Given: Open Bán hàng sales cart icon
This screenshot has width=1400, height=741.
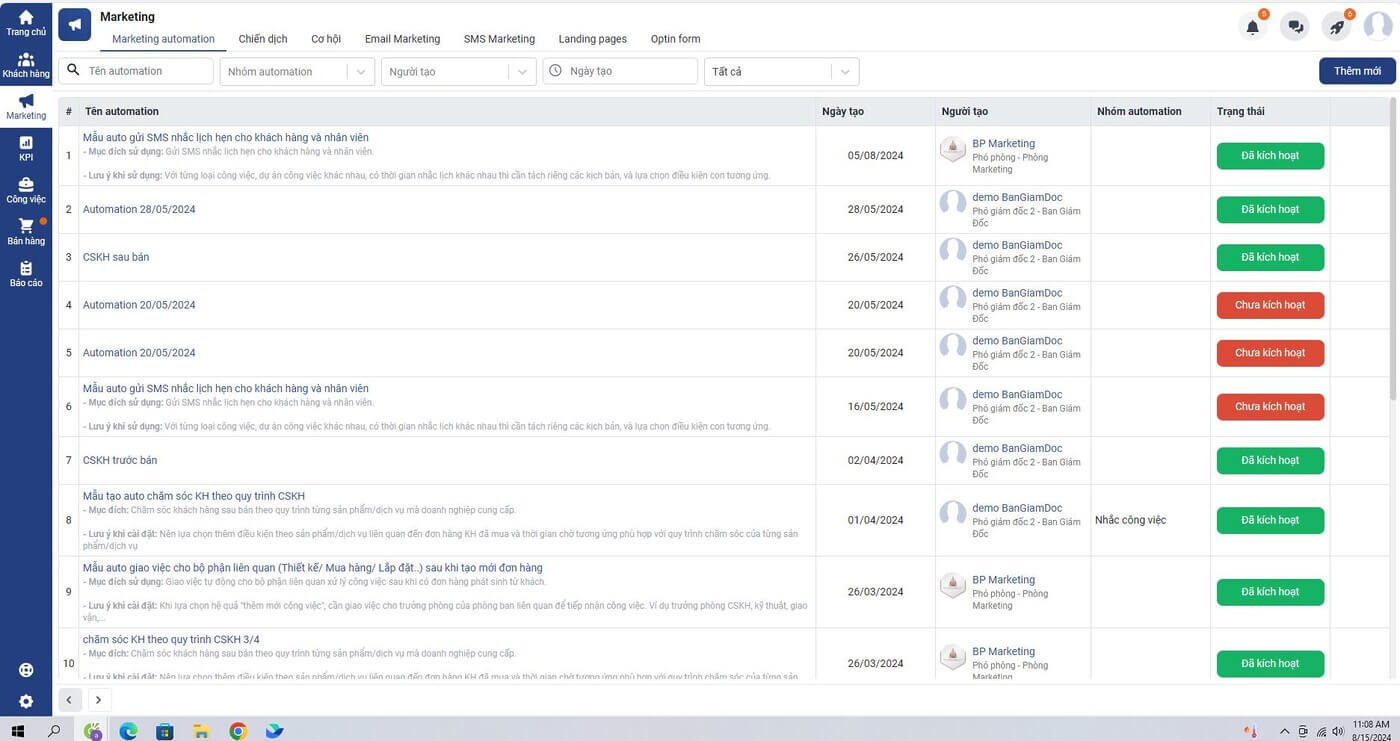Looking at the screenshot, I should coord(25,232).
